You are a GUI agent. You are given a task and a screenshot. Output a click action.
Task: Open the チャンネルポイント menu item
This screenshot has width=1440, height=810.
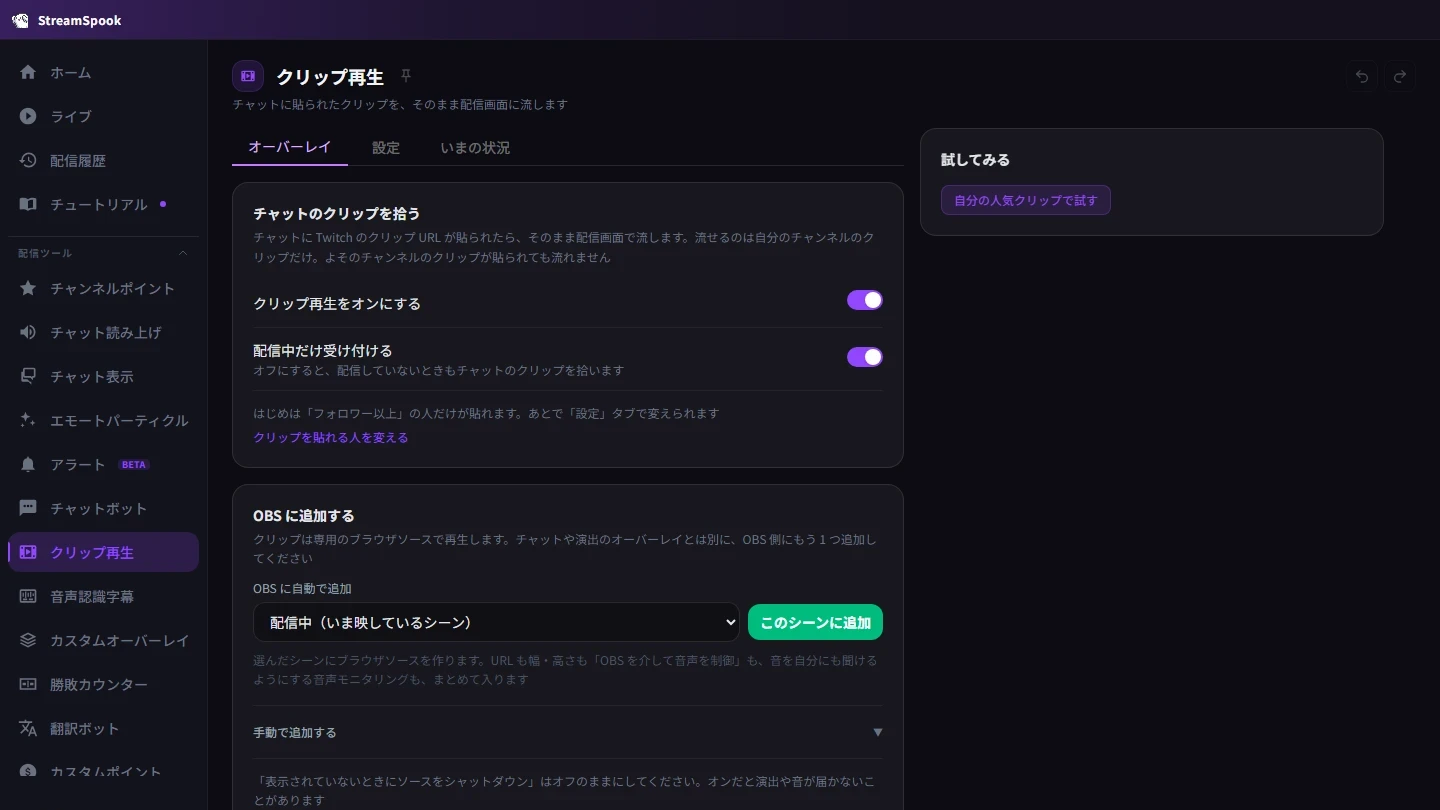(104, 288)
